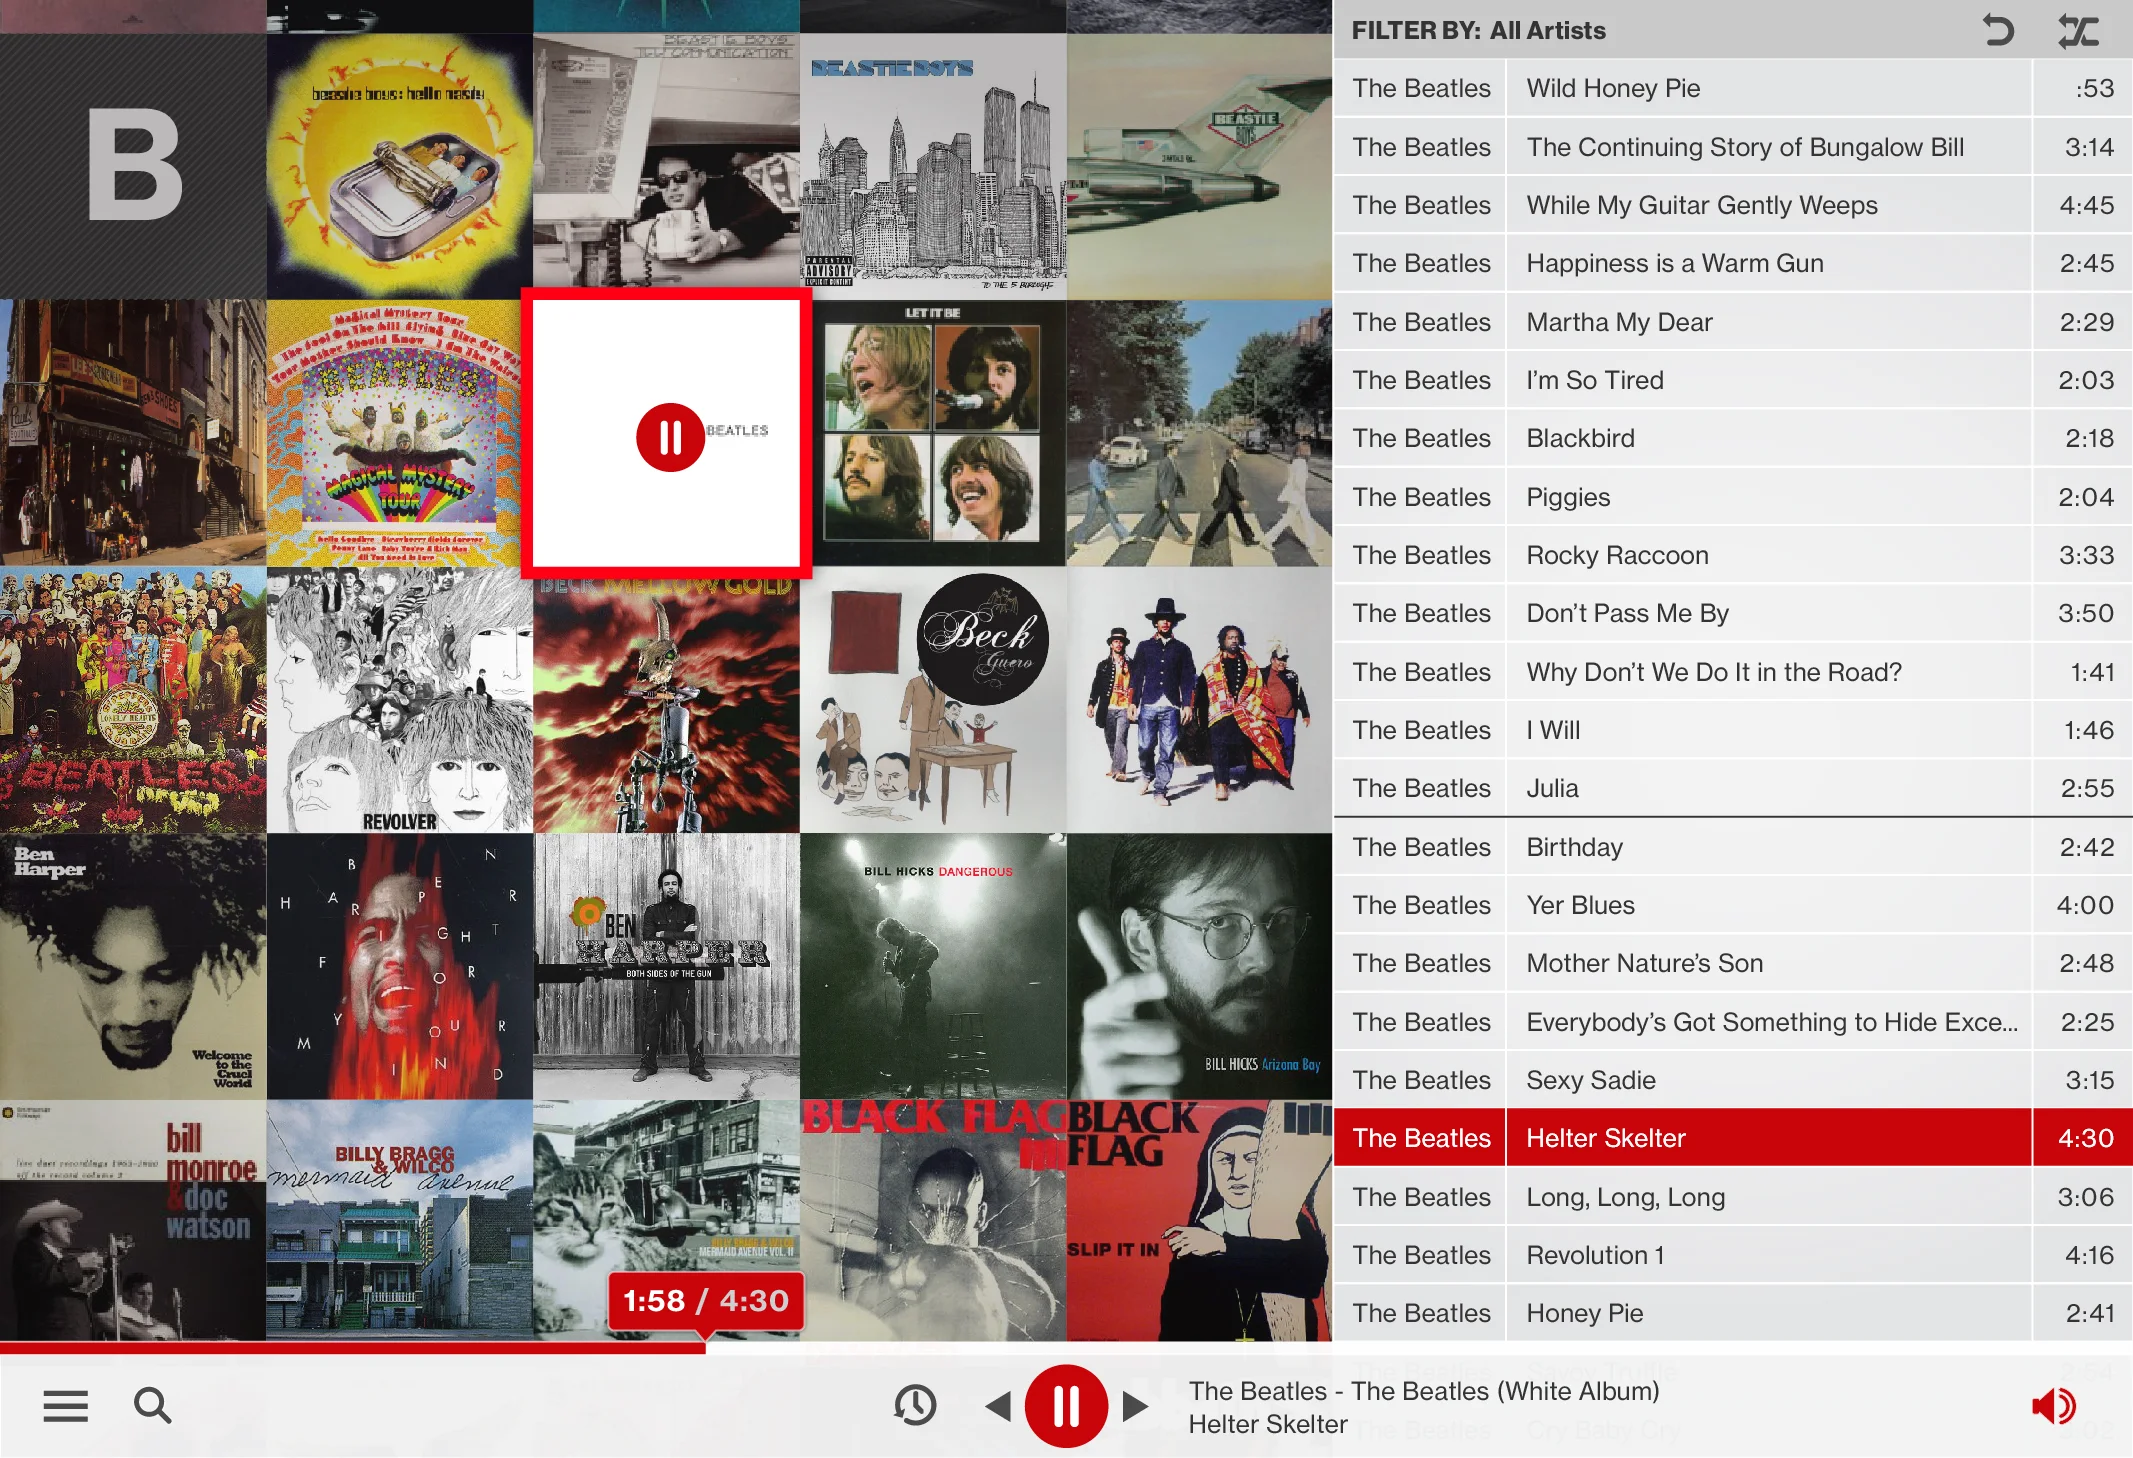Play the track Revolution 1

(x=1732, y=1255)
